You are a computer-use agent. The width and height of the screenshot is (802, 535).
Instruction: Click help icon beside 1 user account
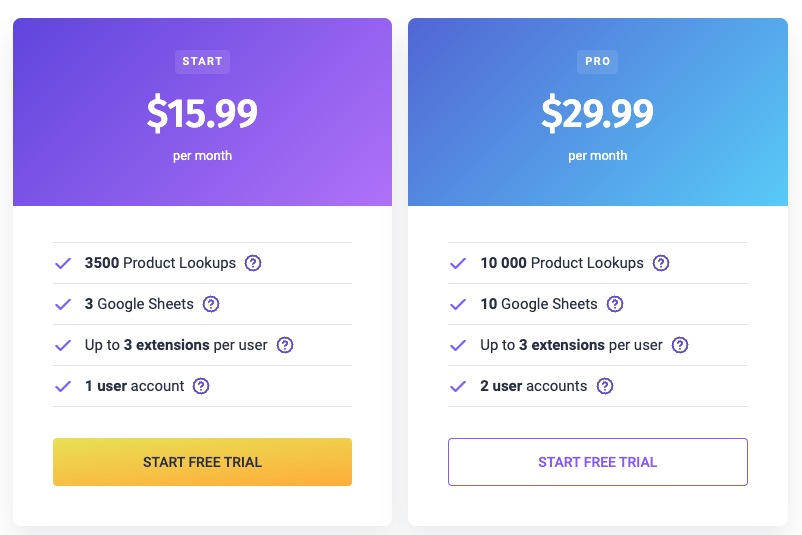201,386
